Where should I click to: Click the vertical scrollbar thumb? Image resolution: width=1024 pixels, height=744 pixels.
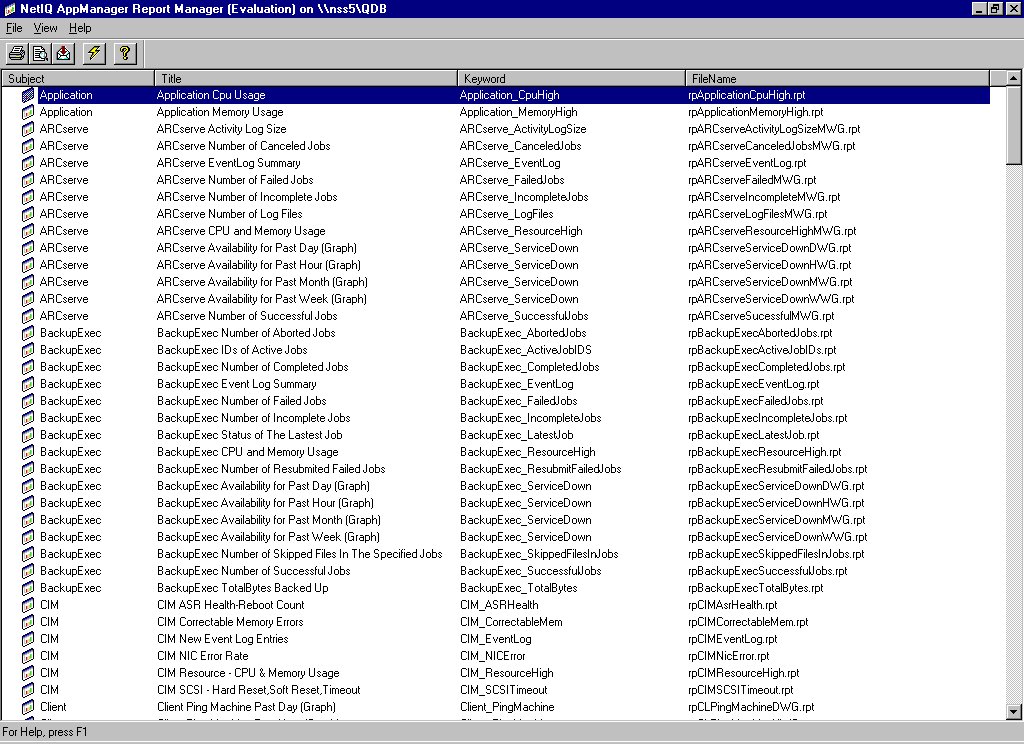[x=1014, y=125]
